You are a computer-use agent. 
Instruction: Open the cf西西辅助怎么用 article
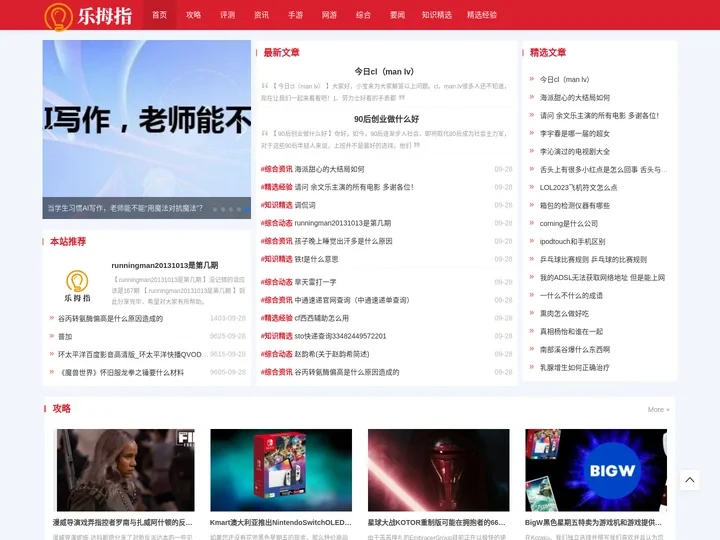click(x=321, y=318)
